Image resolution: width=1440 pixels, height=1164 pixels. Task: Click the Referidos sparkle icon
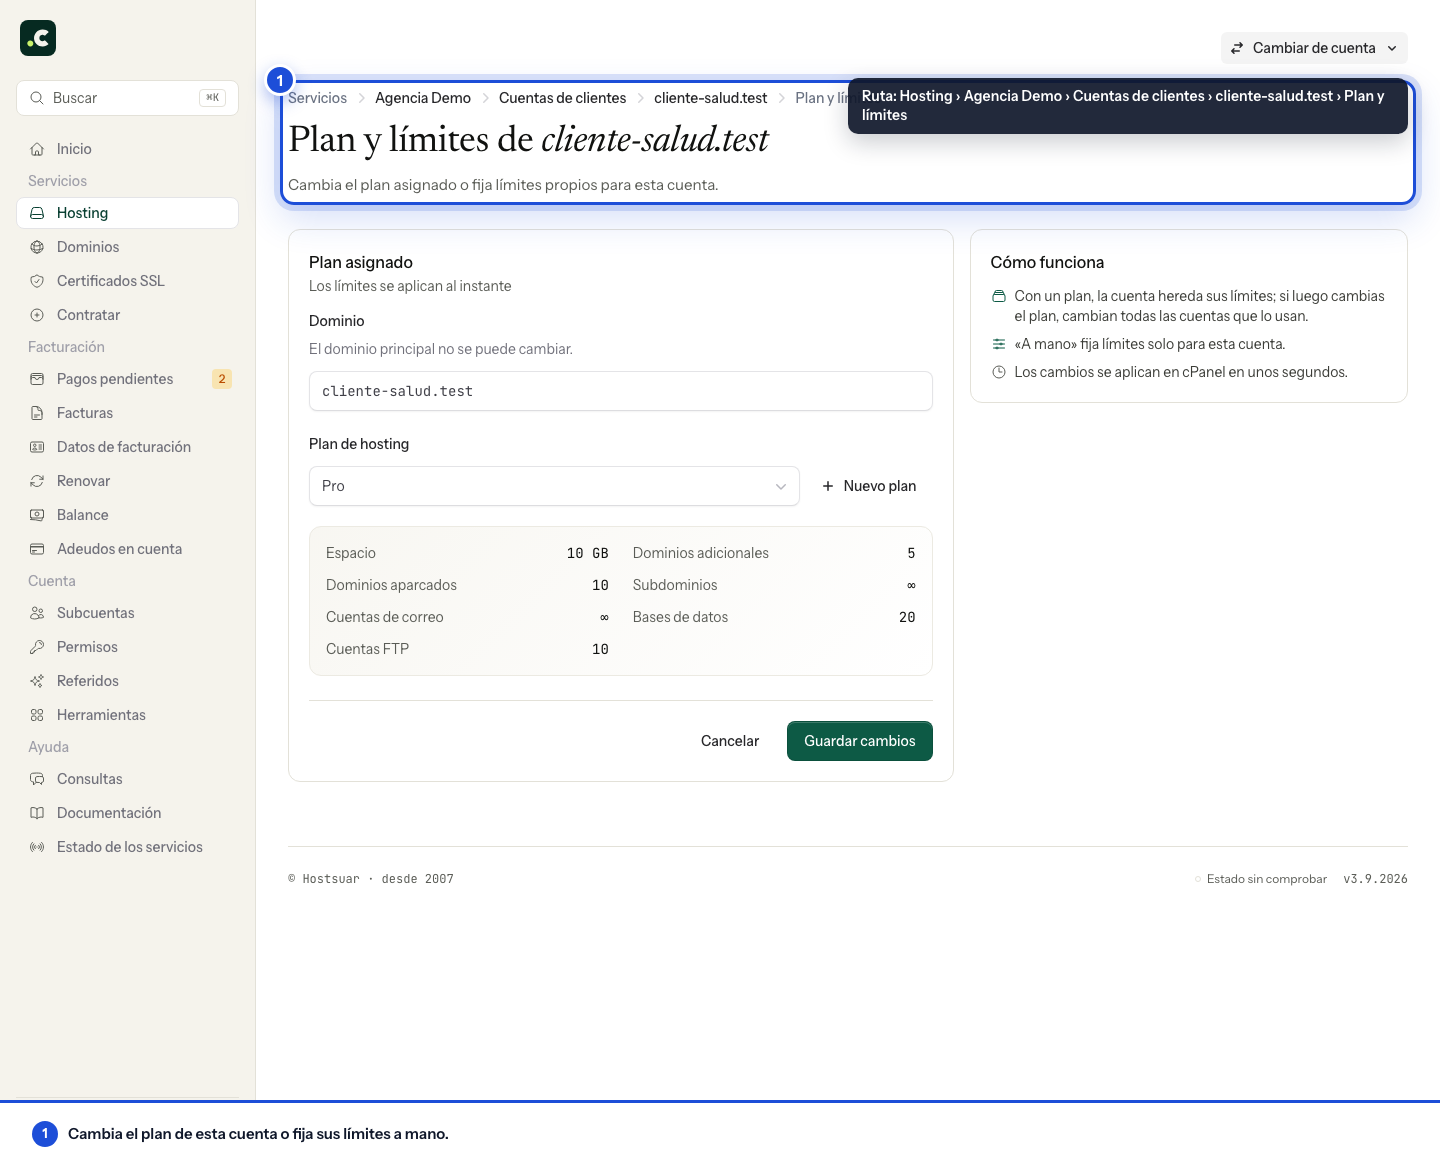pos(37,681)
